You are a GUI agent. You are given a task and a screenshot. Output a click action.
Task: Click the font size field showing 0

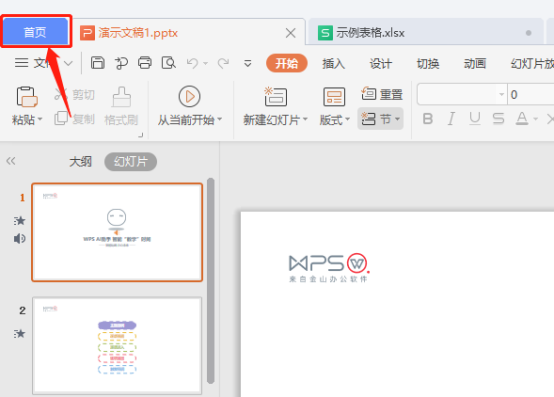click(x=531, y=94)
